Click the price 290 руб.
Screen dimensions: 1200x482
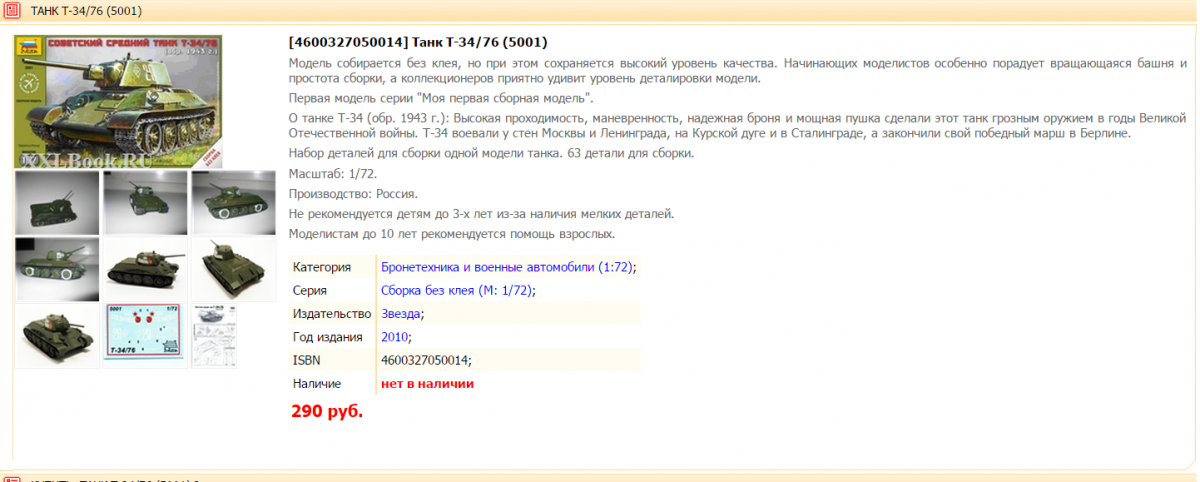coord(327,411)
